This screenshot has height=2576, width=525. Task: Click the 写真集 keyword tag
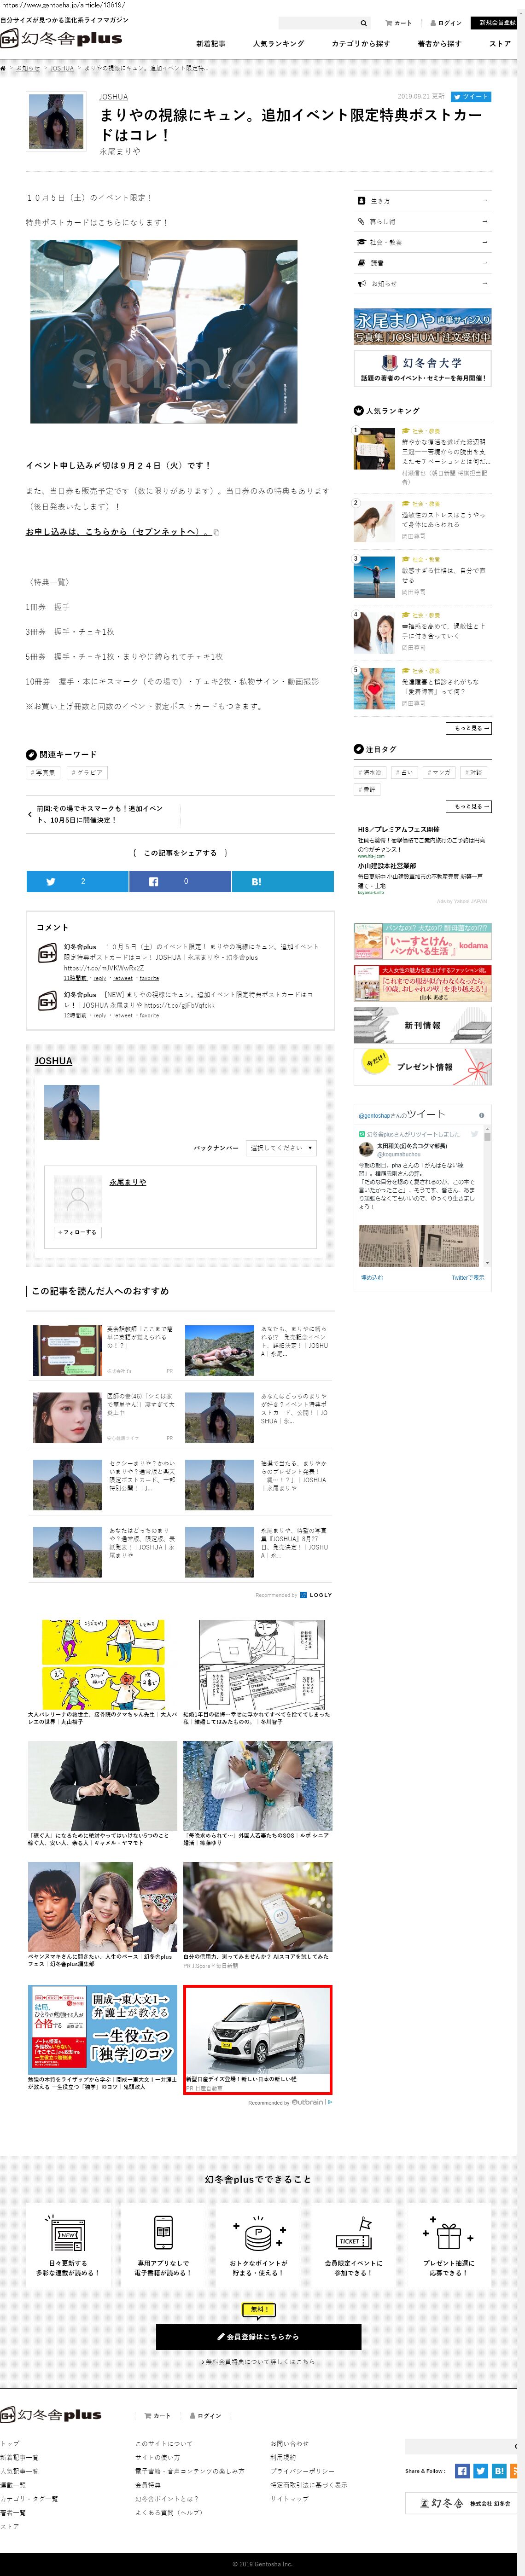43,772
